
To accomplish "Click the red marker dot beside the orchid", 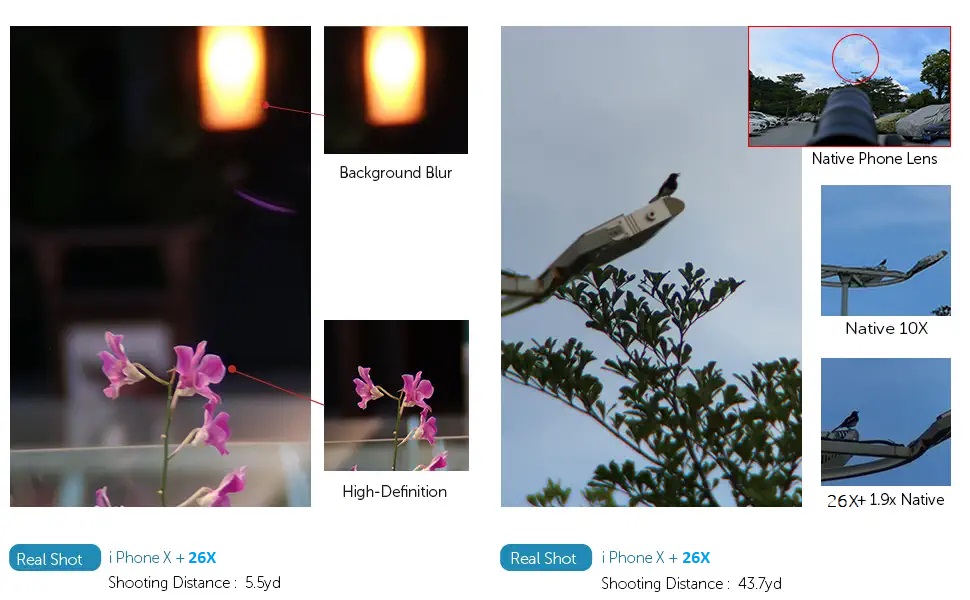I will 232,369.
